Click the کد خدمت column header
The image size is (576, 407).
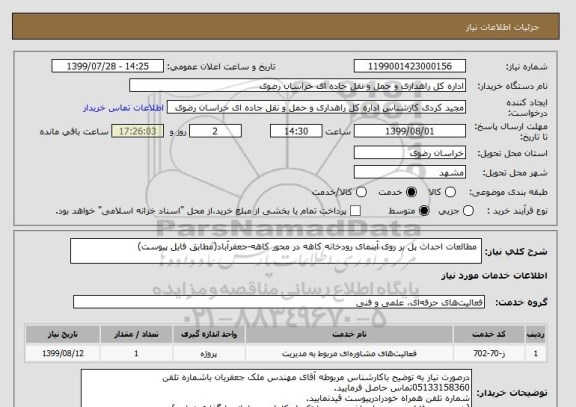tap(489, 334)
